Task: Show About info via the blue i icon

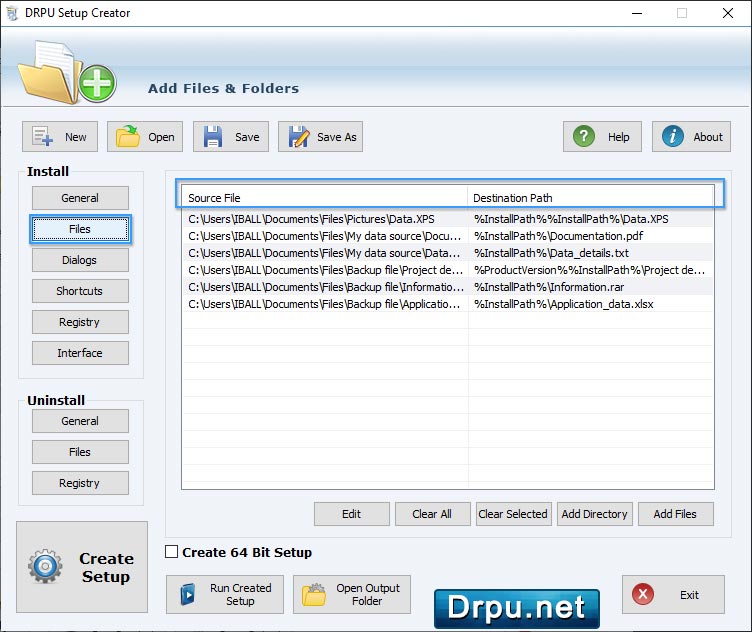Action: pyautogui.click(x=692, y=137)
